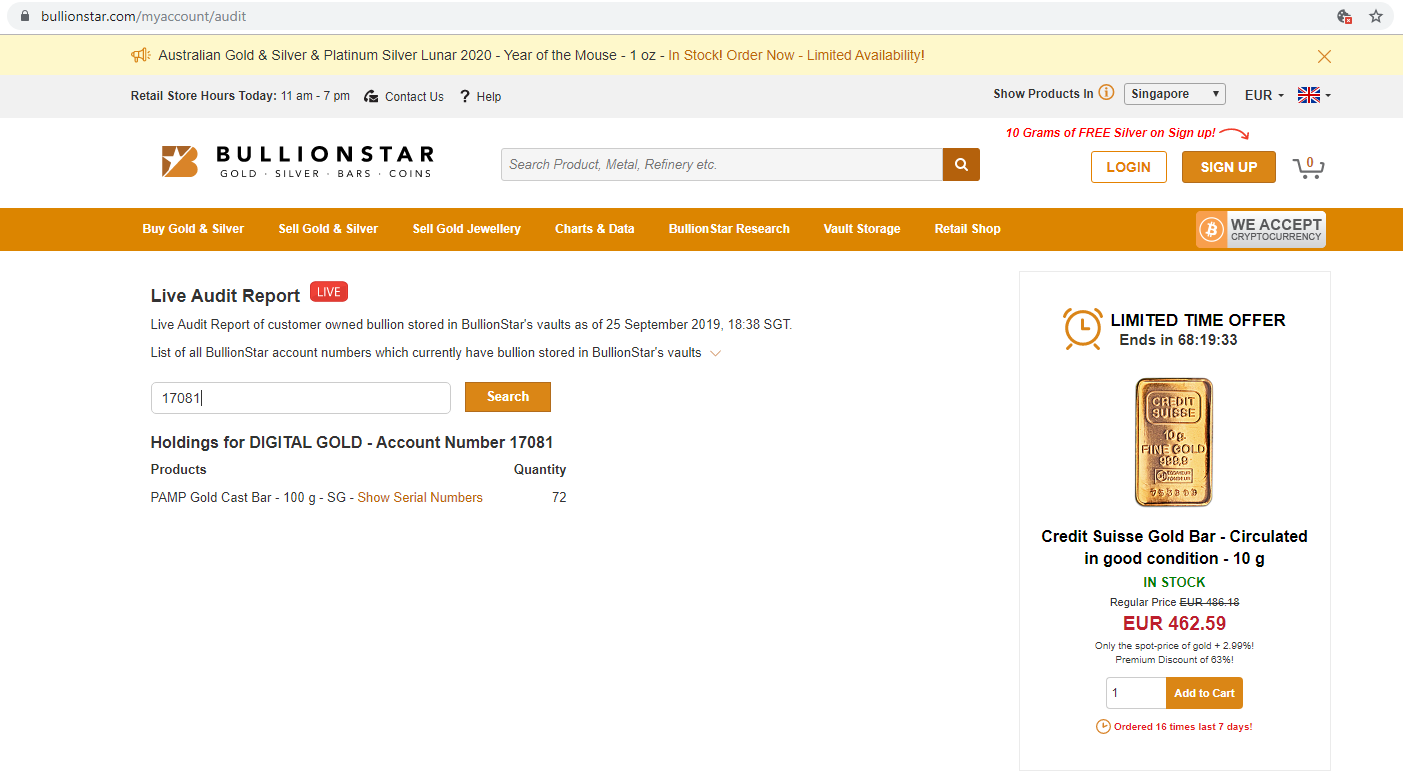Image resolution: width=1403 pixels, height=778 pixels.
Task: Click the Contact Us phone icon
Action: 371,96
